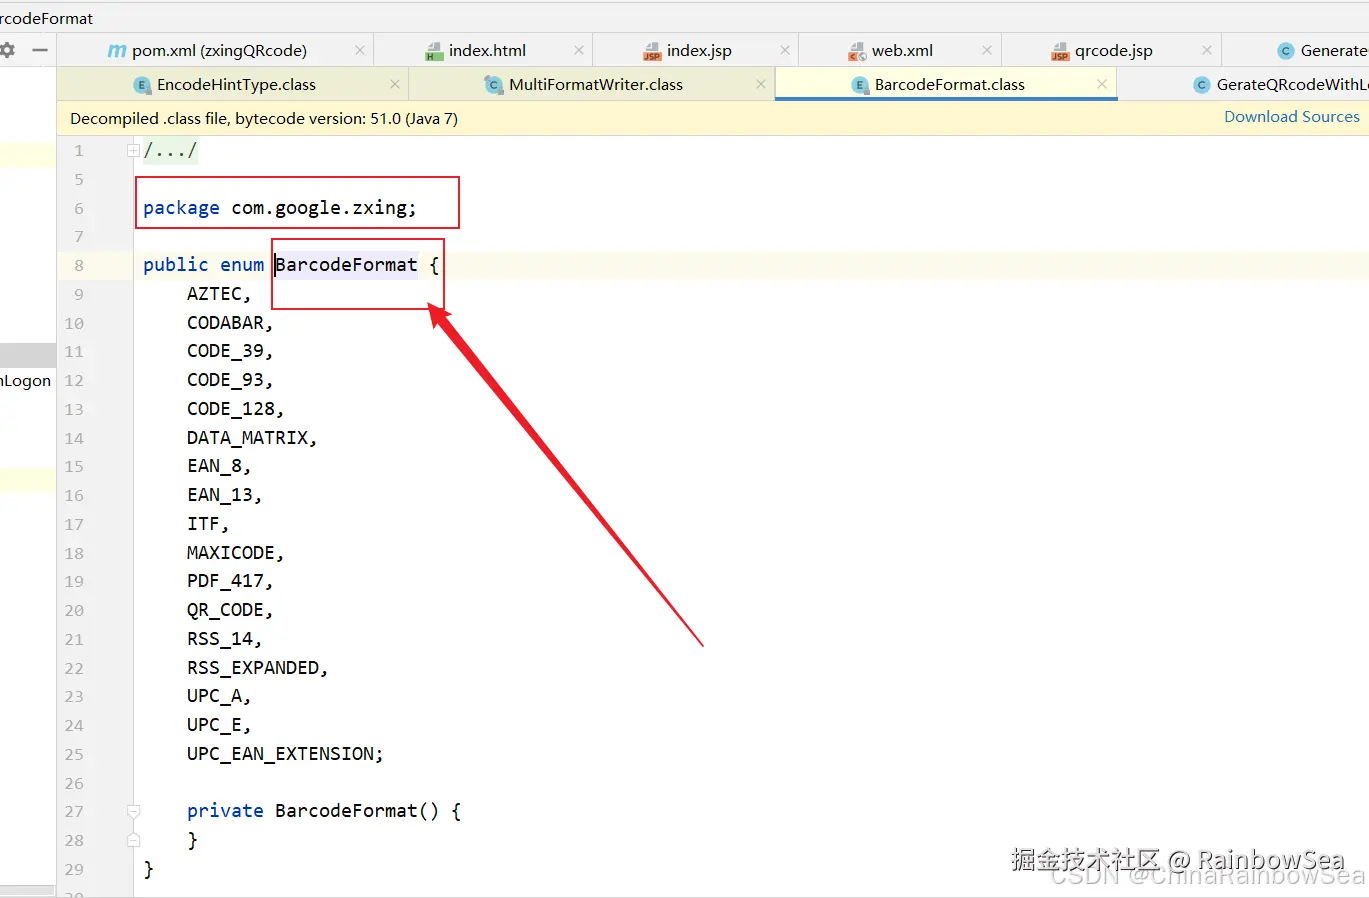
Task: Close the BarcodeFormat.class tab
Action: click(1102, 85)
